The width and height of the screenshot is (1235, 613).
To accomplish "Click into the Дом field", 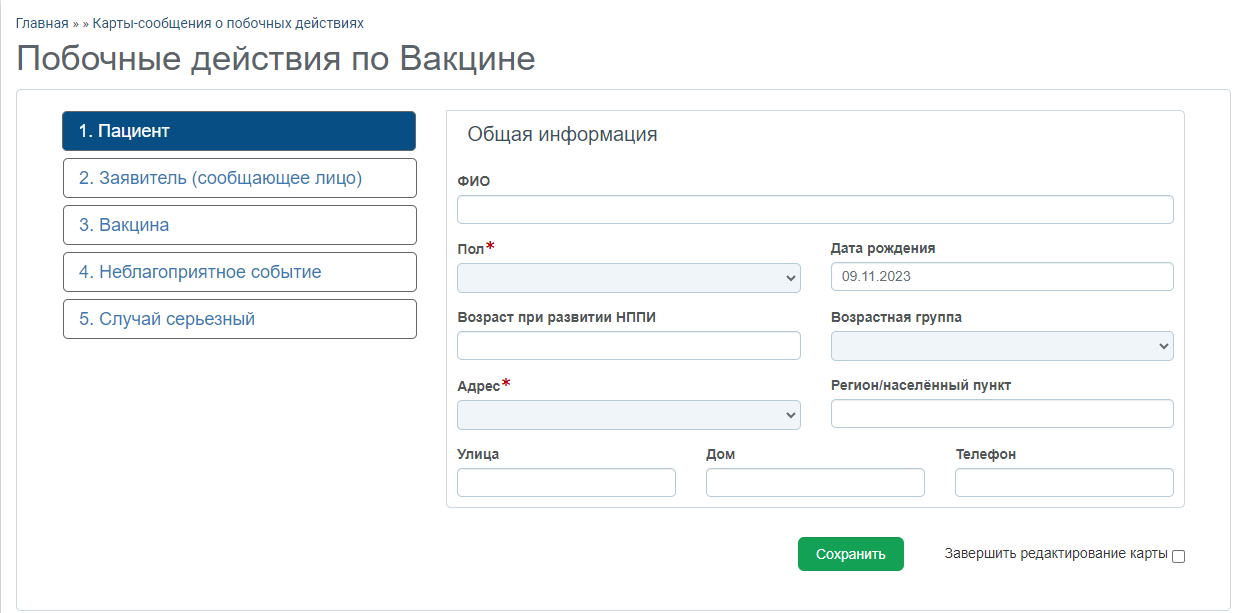I will point(814,483).
